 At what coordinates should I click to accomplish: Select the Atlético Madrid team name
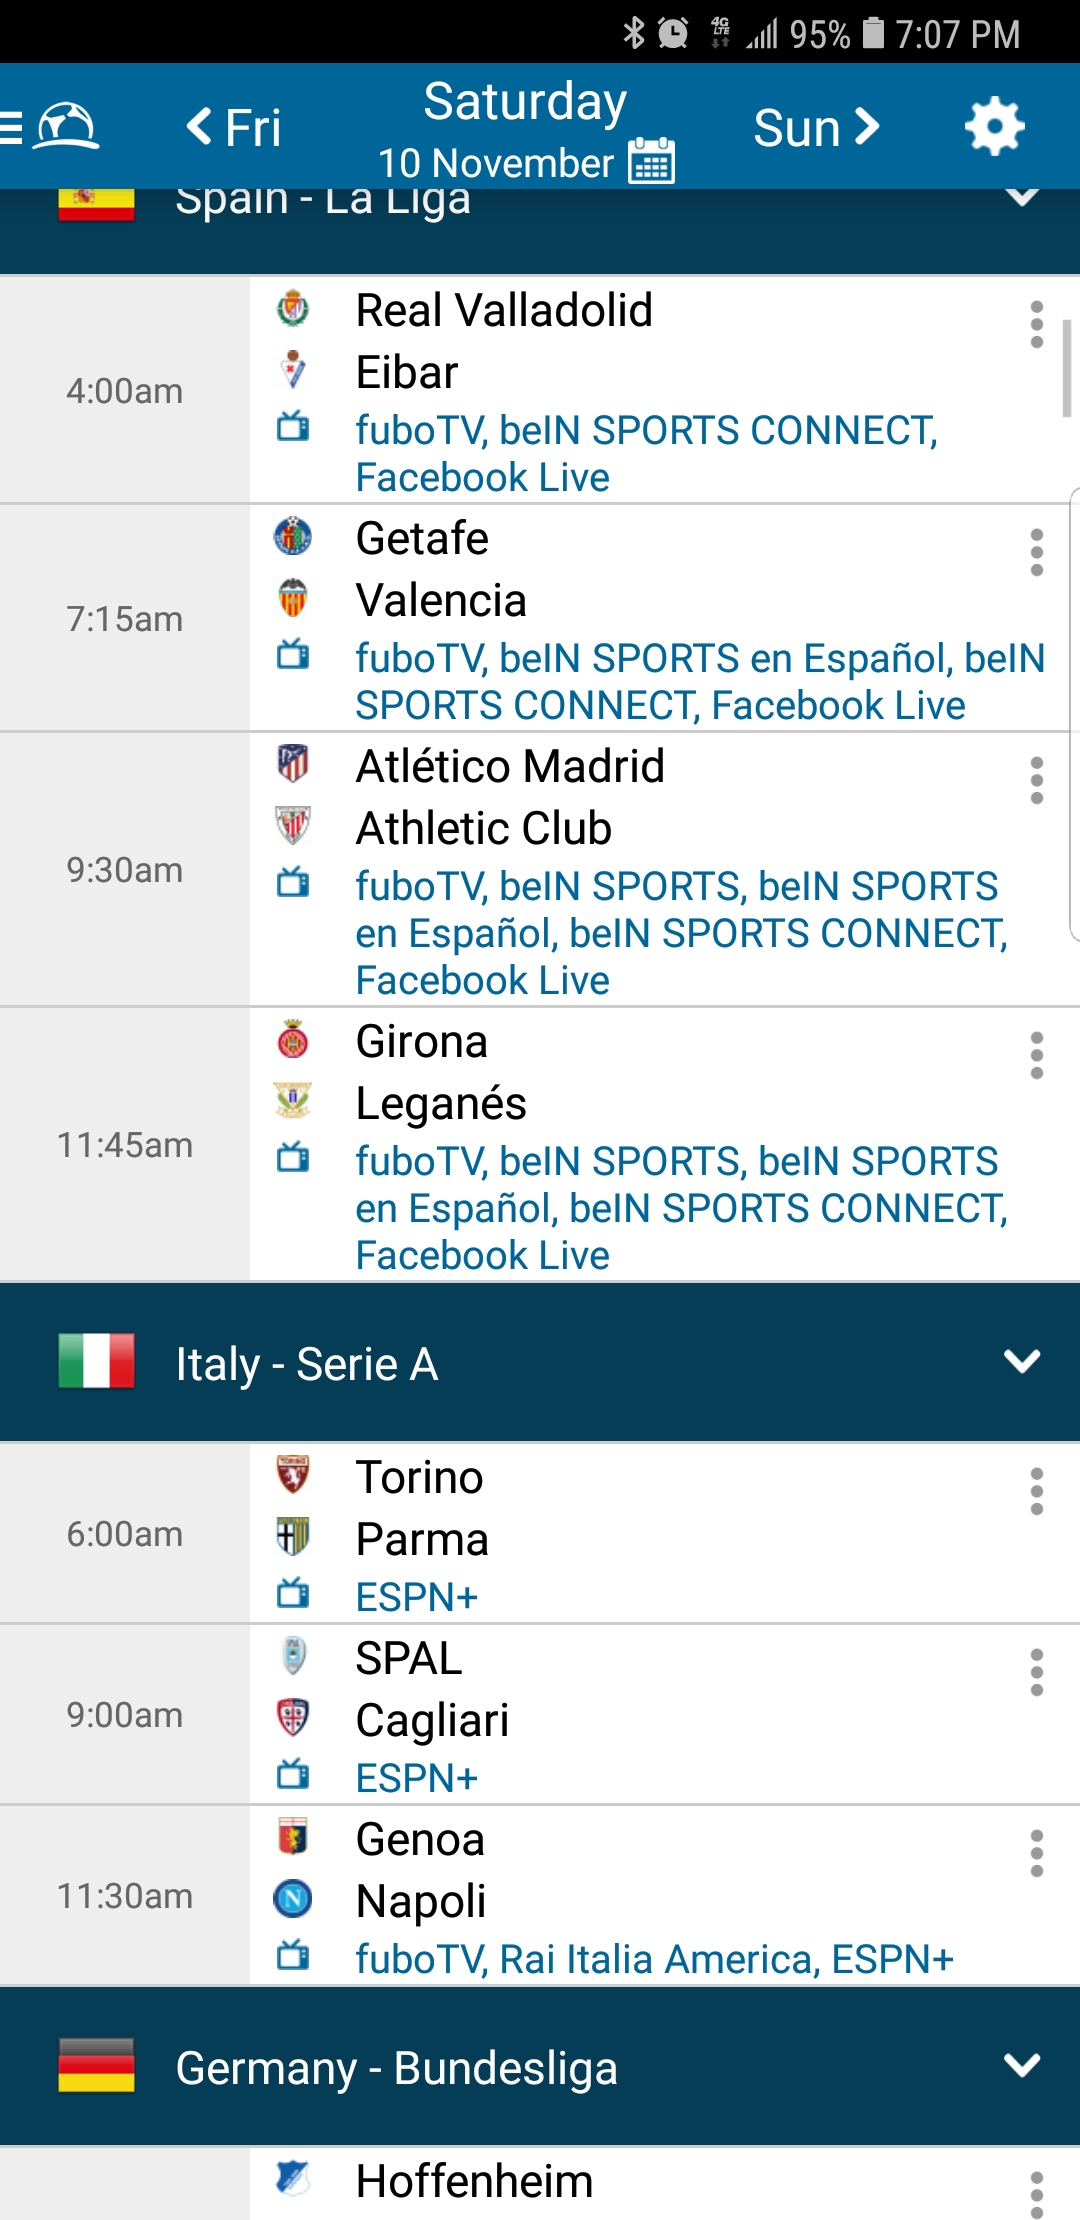pos(510,767)
